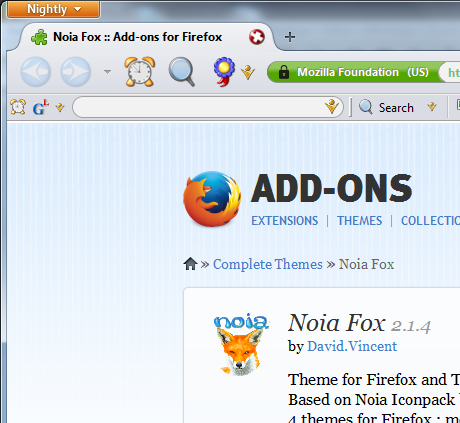This screenshot has height=423, width=460.
Task: Click the Back arrow navigation icon
Action: coord(36,72)
